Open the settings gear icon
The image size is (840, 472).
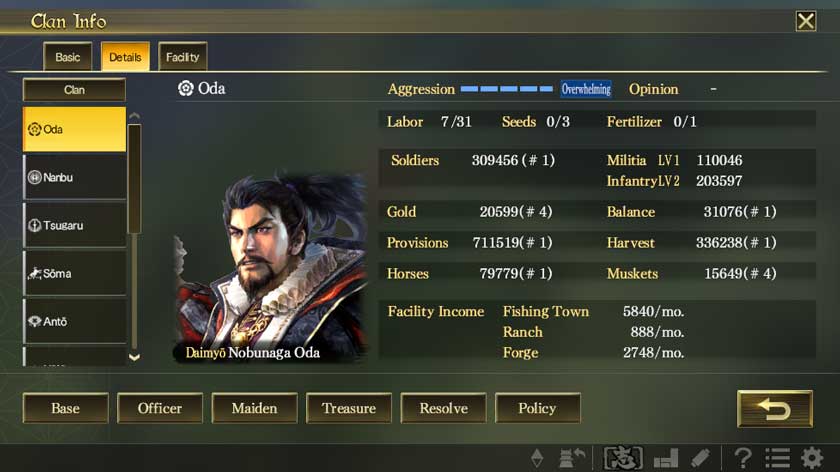coord(812,458)
